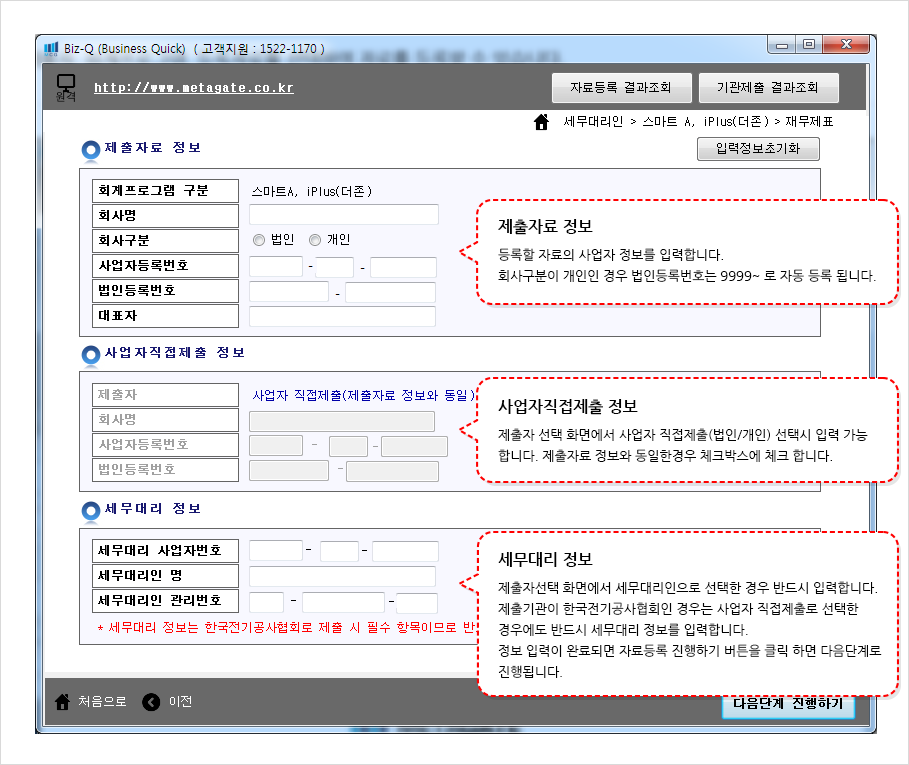This screenshot has height=765, width=909.
Task: Select the 법인 radio button
Action: 259,239
